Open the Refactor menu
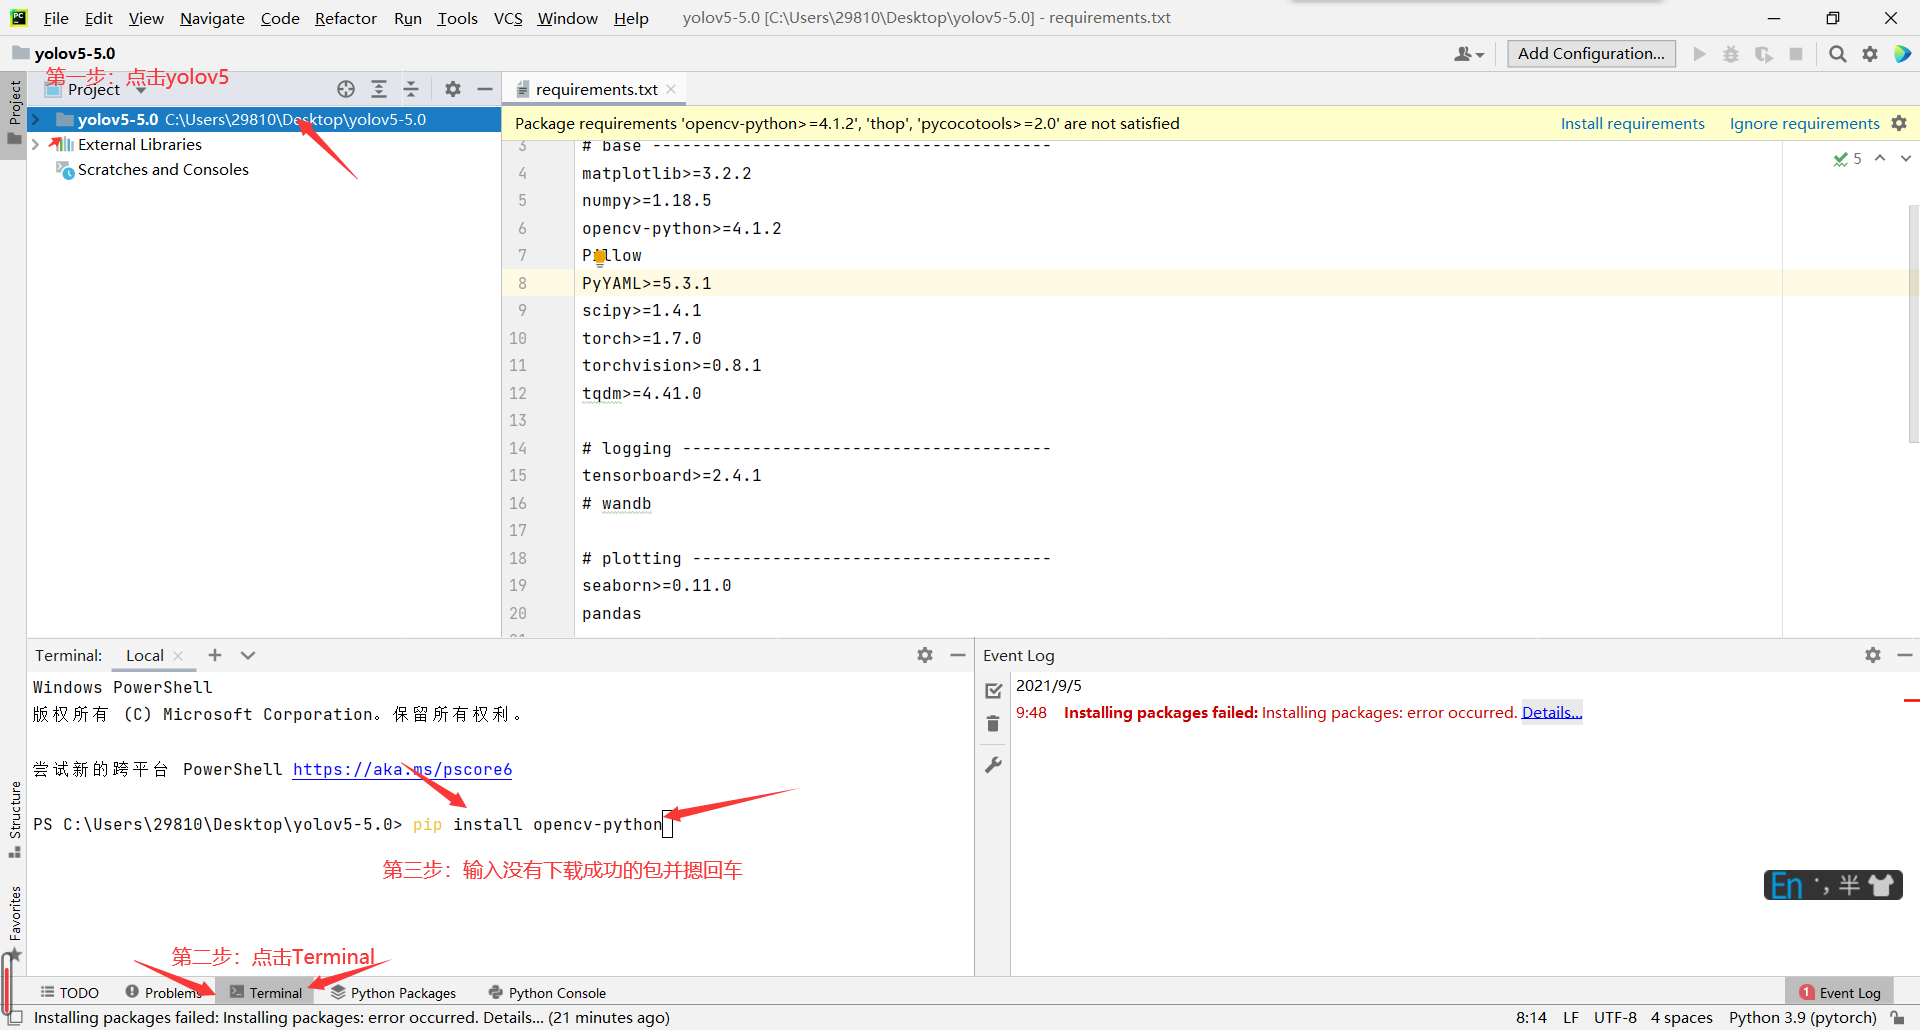The image size is (1920, 1030). [x=345, y=18]
